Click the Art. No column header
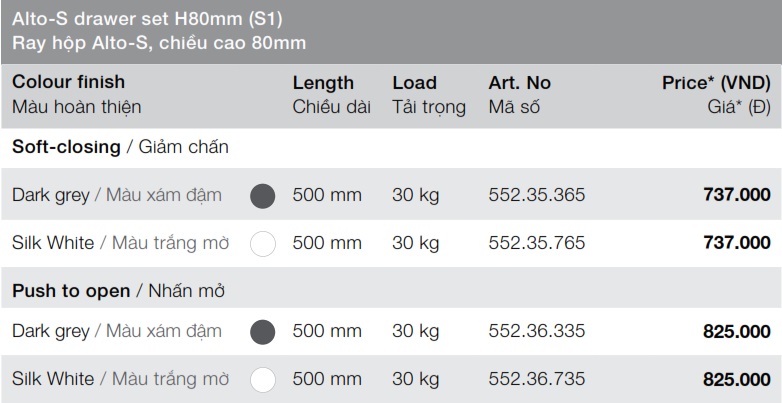The width and height of the screenshot is (782, 403). [x=520, y=83]
